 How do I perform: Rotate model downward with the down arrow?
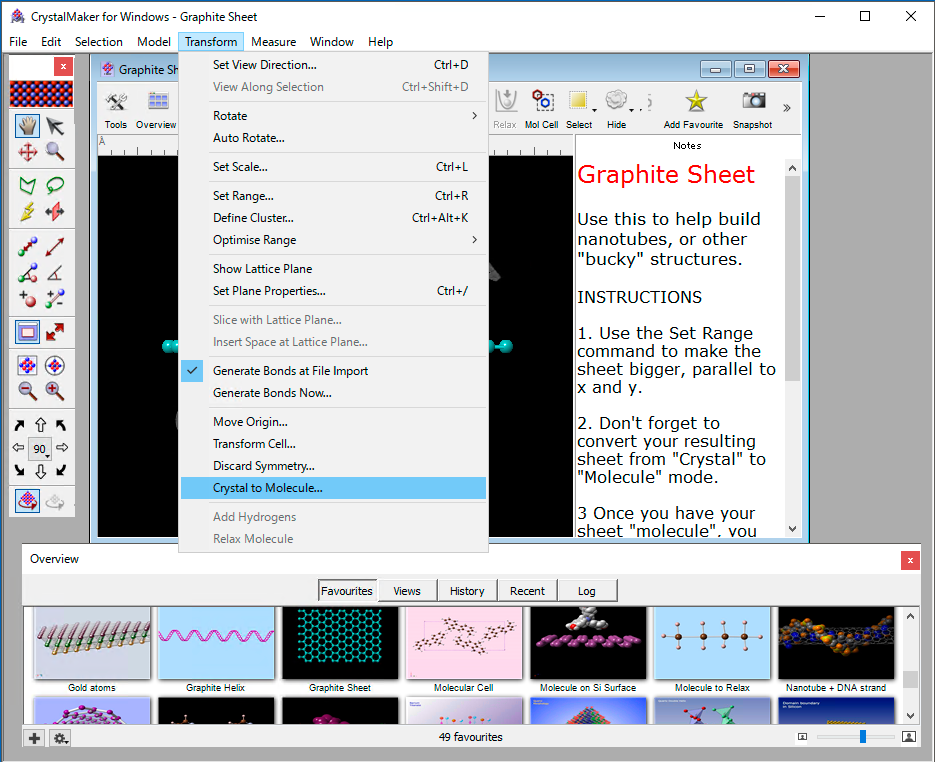pyautogui.click(x=40, y=471)
